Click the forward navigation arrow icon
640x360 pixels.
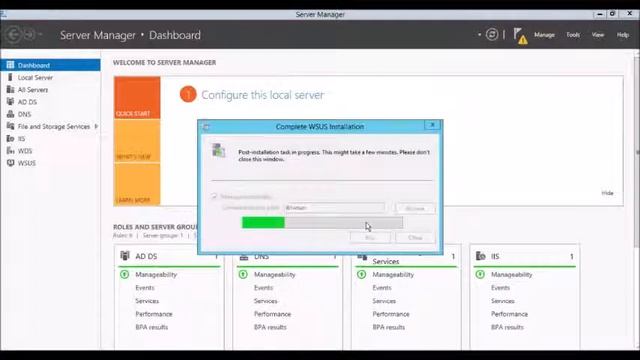30,35
